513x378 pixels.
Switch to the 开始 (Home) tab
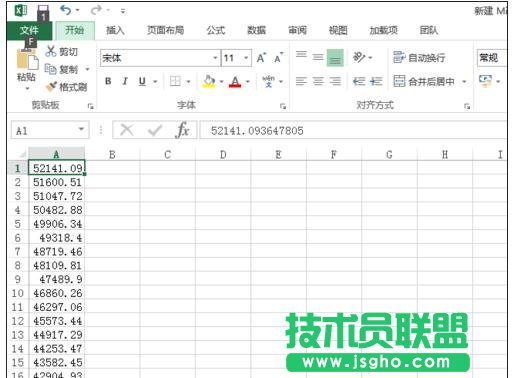(x=75, y=30)
